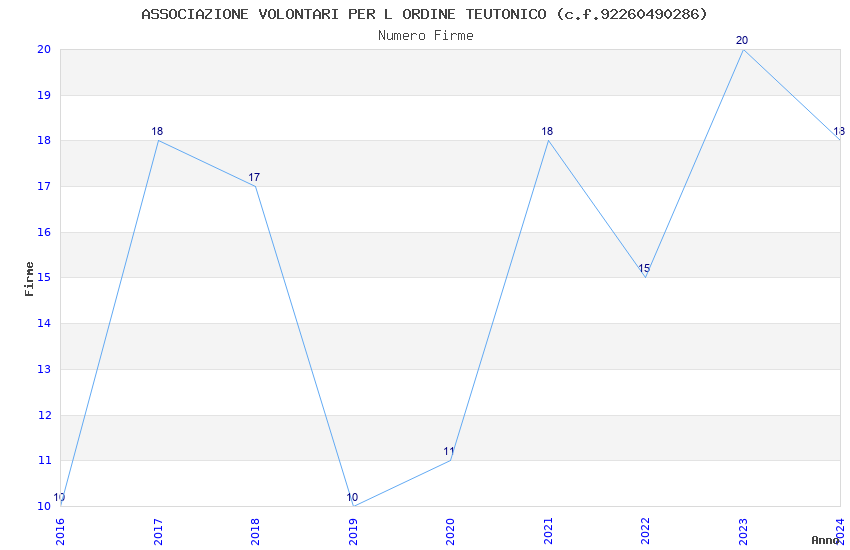
Task: Click the 2024 x-axis year label
Action: click(x=841, y=532)
